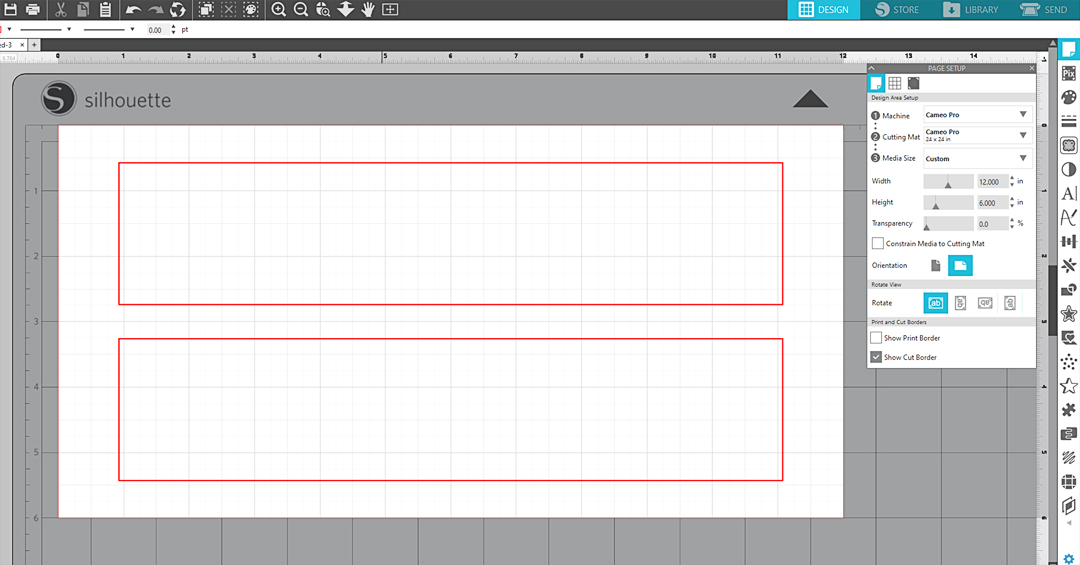Step the Width value stepper
This screenshot has width=1080, height=565.
1012,181
